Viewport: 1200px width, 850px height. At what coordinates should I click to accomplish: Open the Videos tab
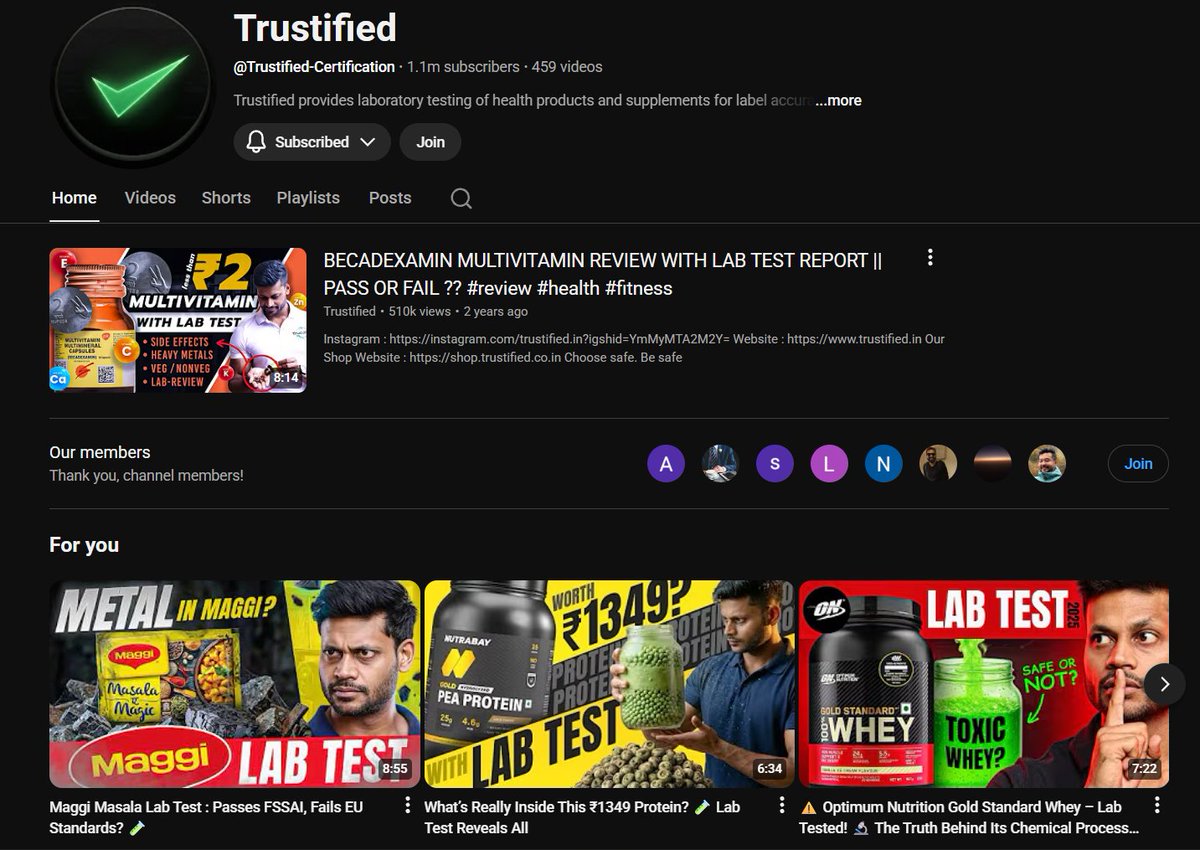coord(150,198)
